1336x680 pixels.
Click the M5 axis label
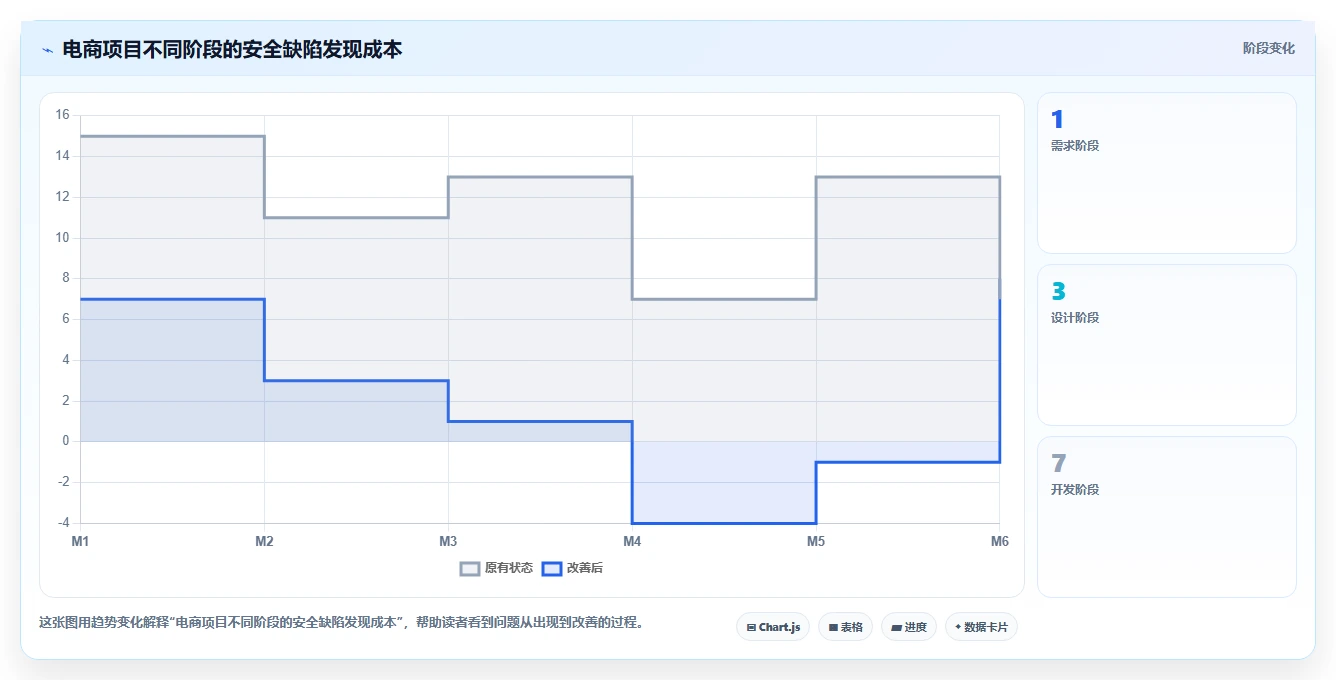pyautogui.click(x=816, y=541)
